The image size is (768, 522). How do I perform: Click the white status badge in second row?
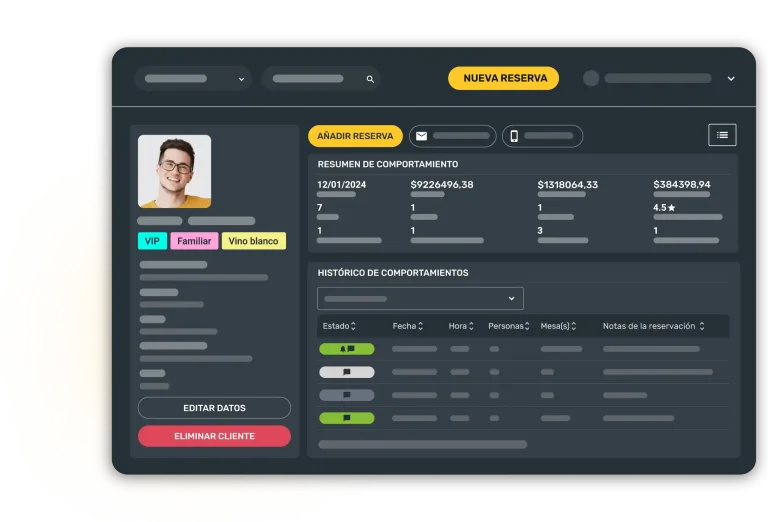(346, 372)
